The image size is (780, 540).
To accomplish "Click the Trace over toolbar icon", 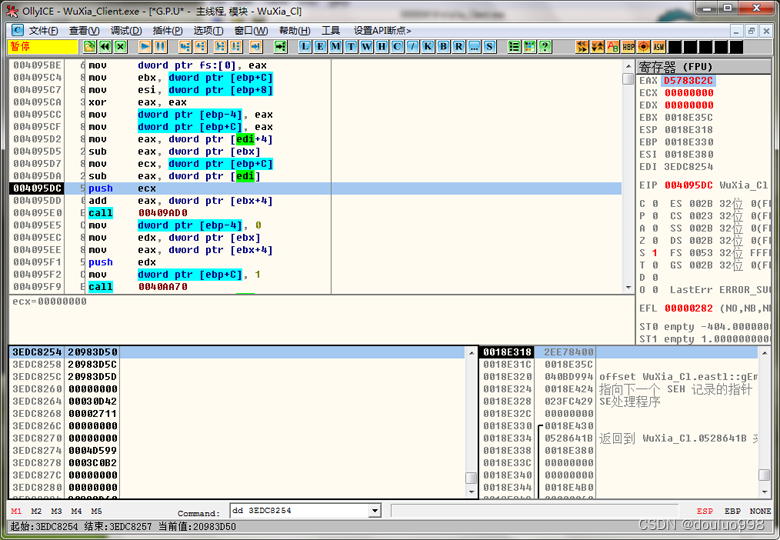I will point(235,47).
